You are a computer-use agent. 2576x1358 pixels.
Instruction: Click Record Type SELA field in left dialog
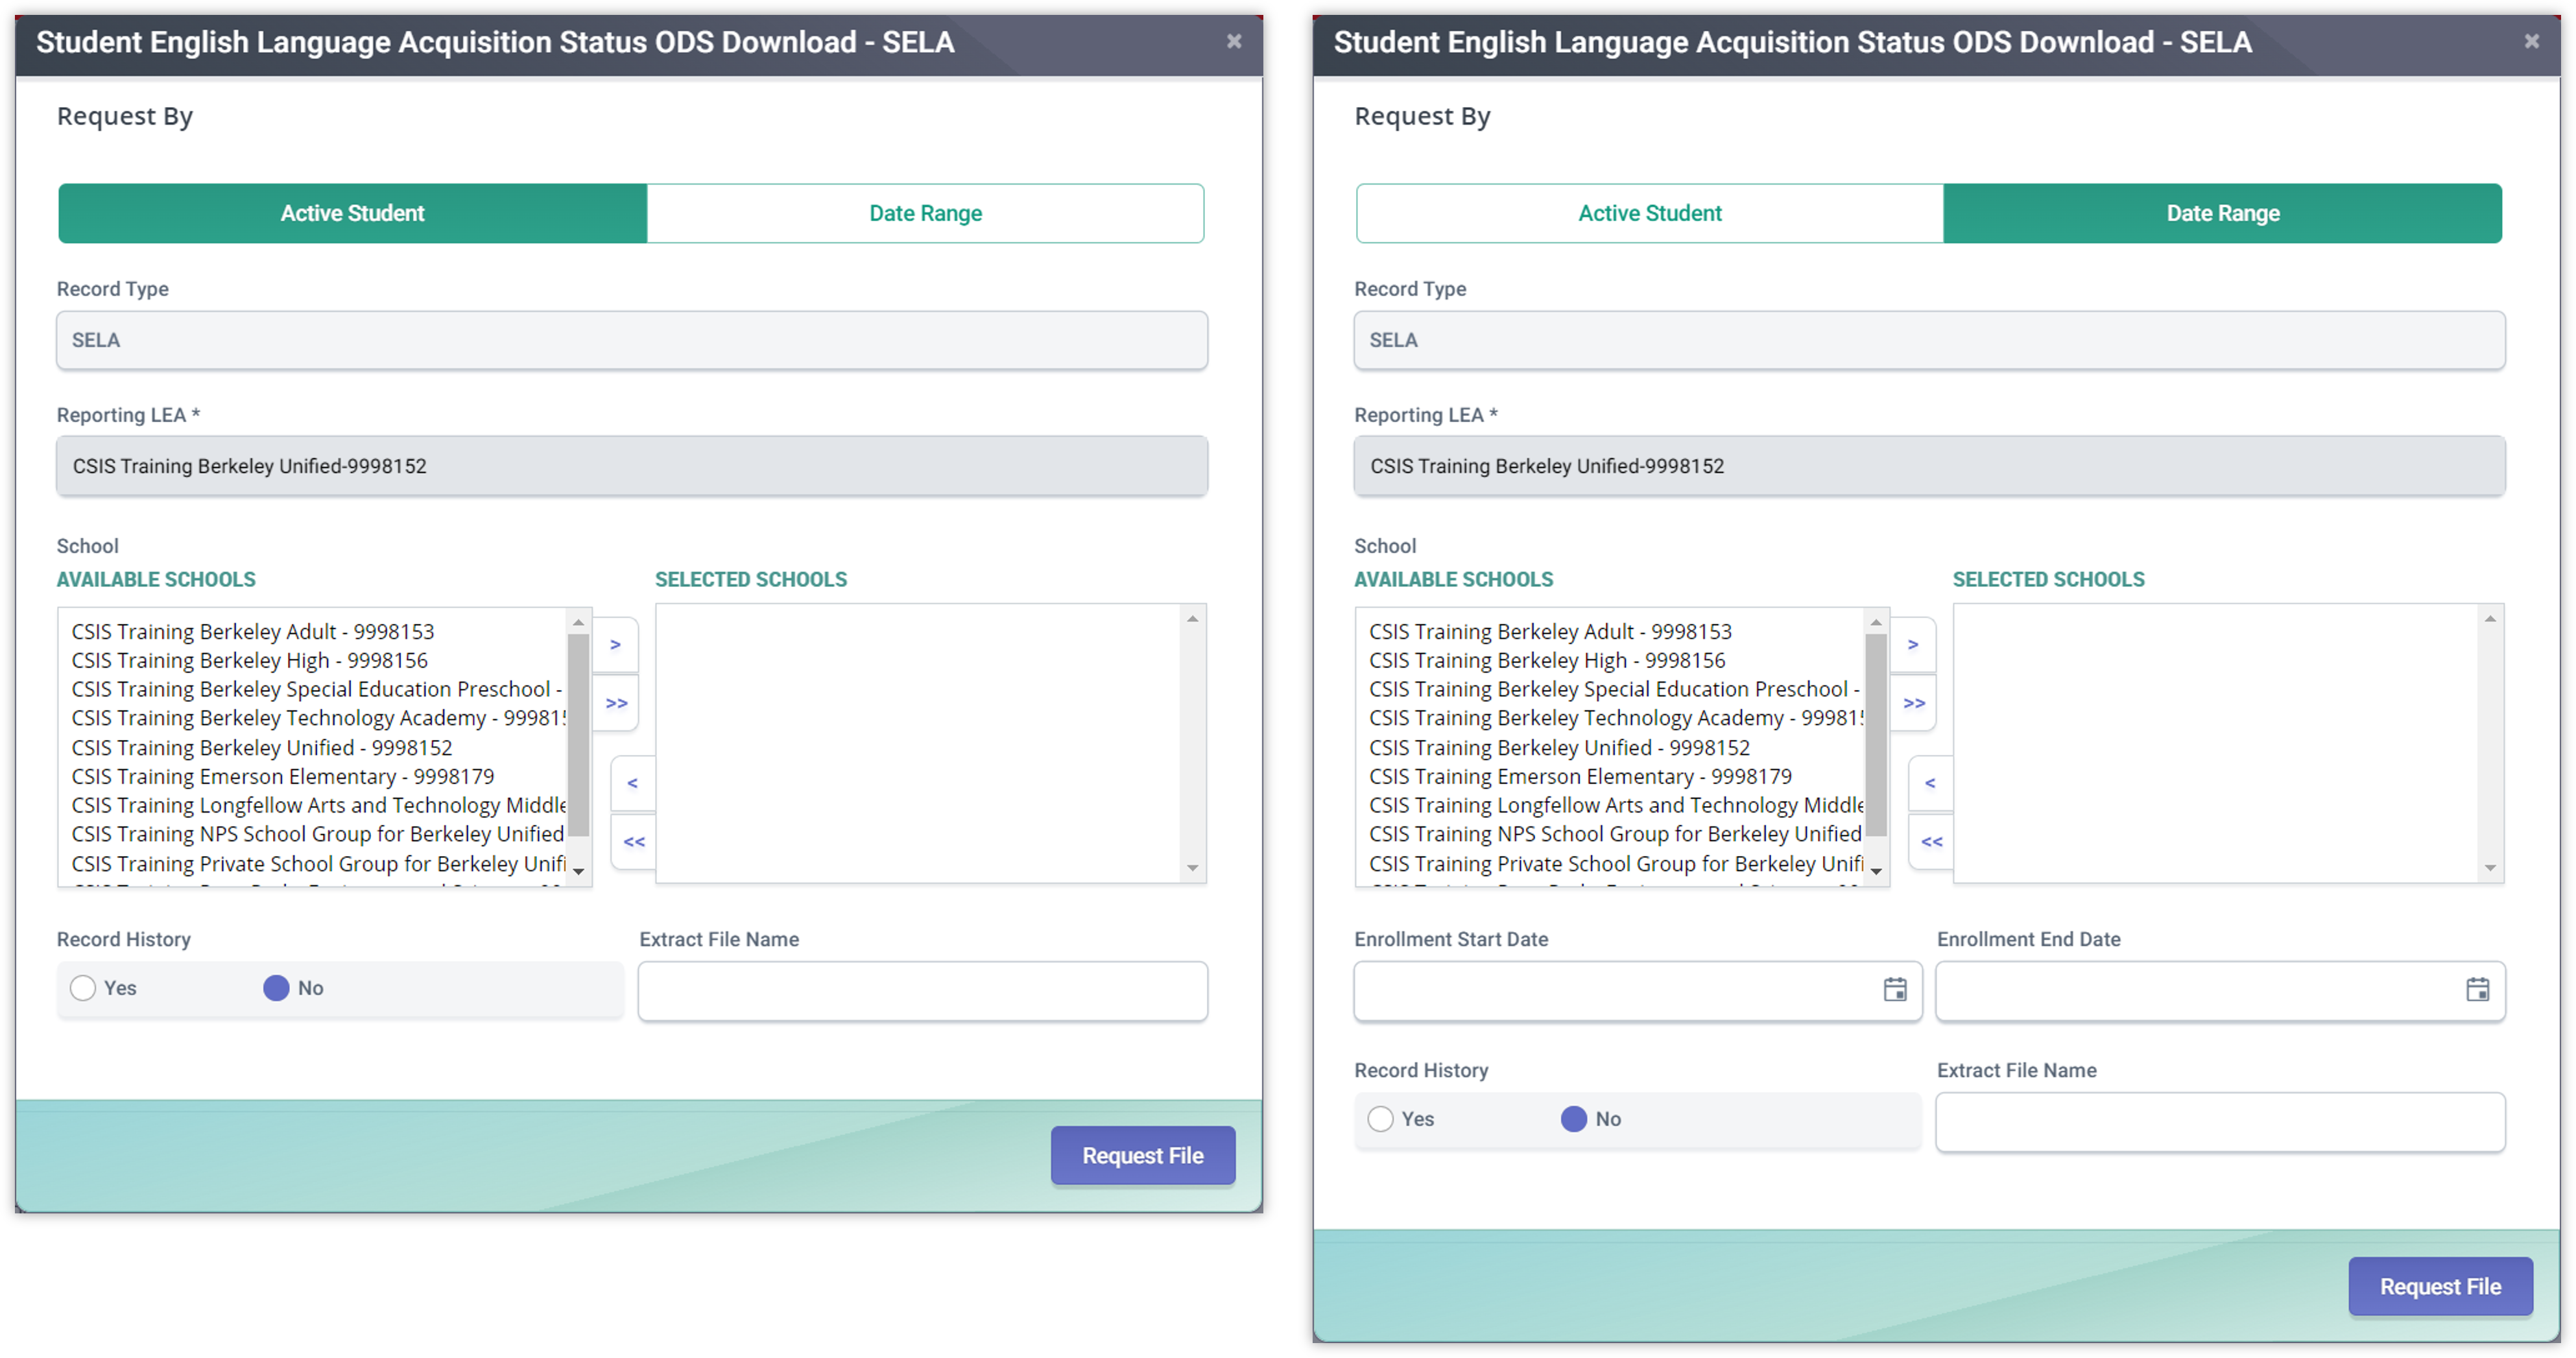pyautogui.click(x=632, y=340)
